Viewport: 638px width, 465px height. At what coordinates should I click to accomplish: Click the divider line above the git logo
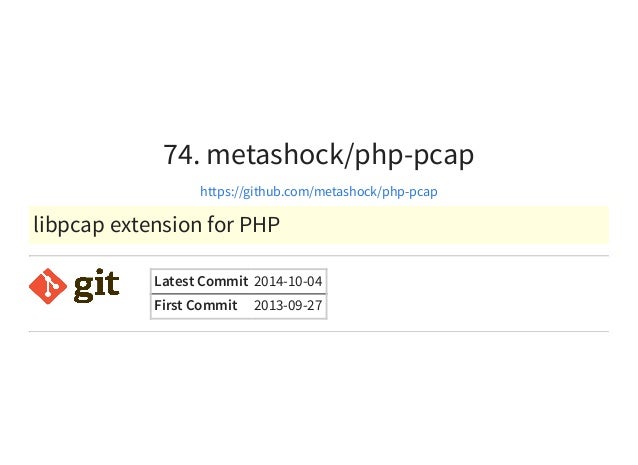[319, 256]
